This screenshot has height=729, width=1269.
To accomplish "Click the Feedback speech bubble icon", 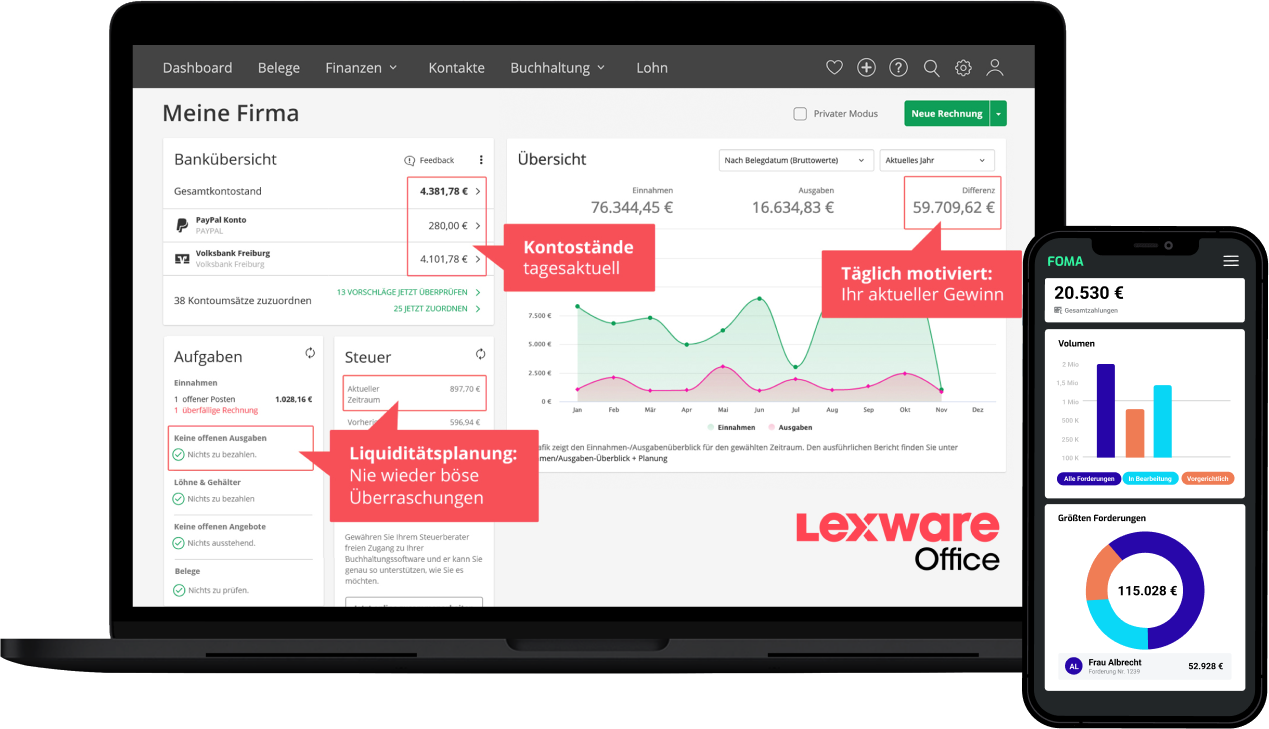I will [x=409, y=160].
